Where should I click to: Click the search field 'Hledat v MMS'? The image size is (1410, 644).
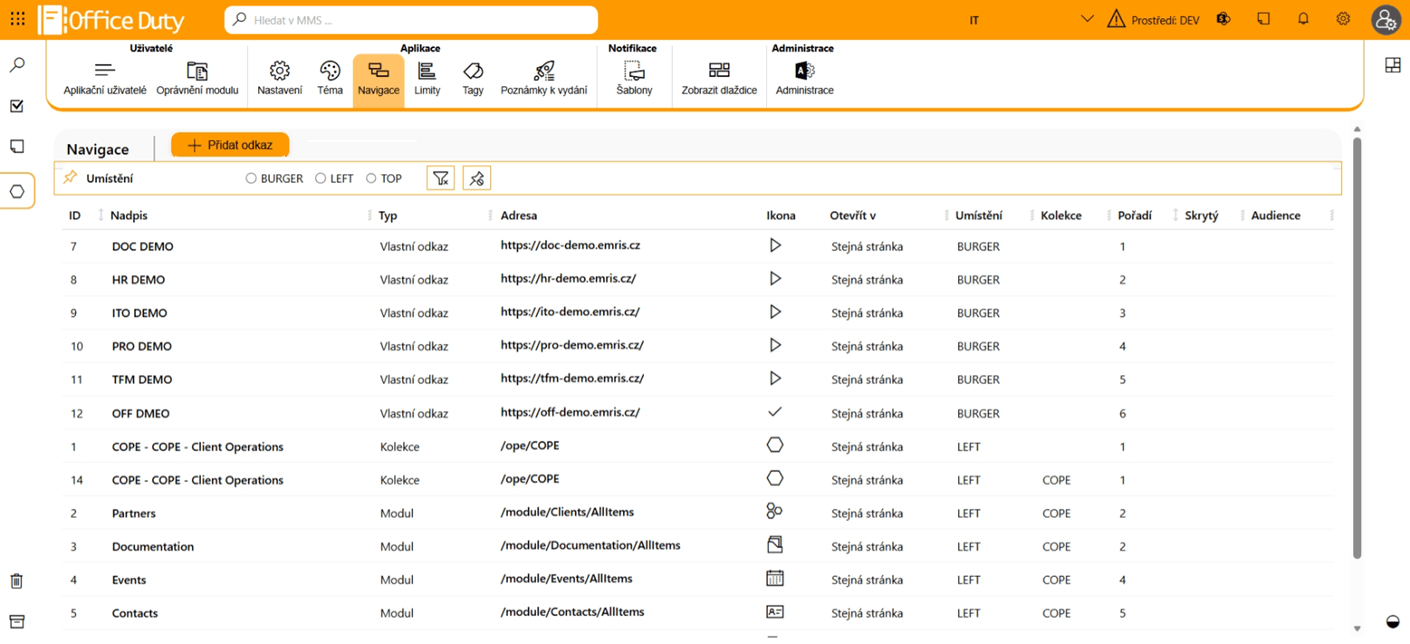(x=411, y=19)
